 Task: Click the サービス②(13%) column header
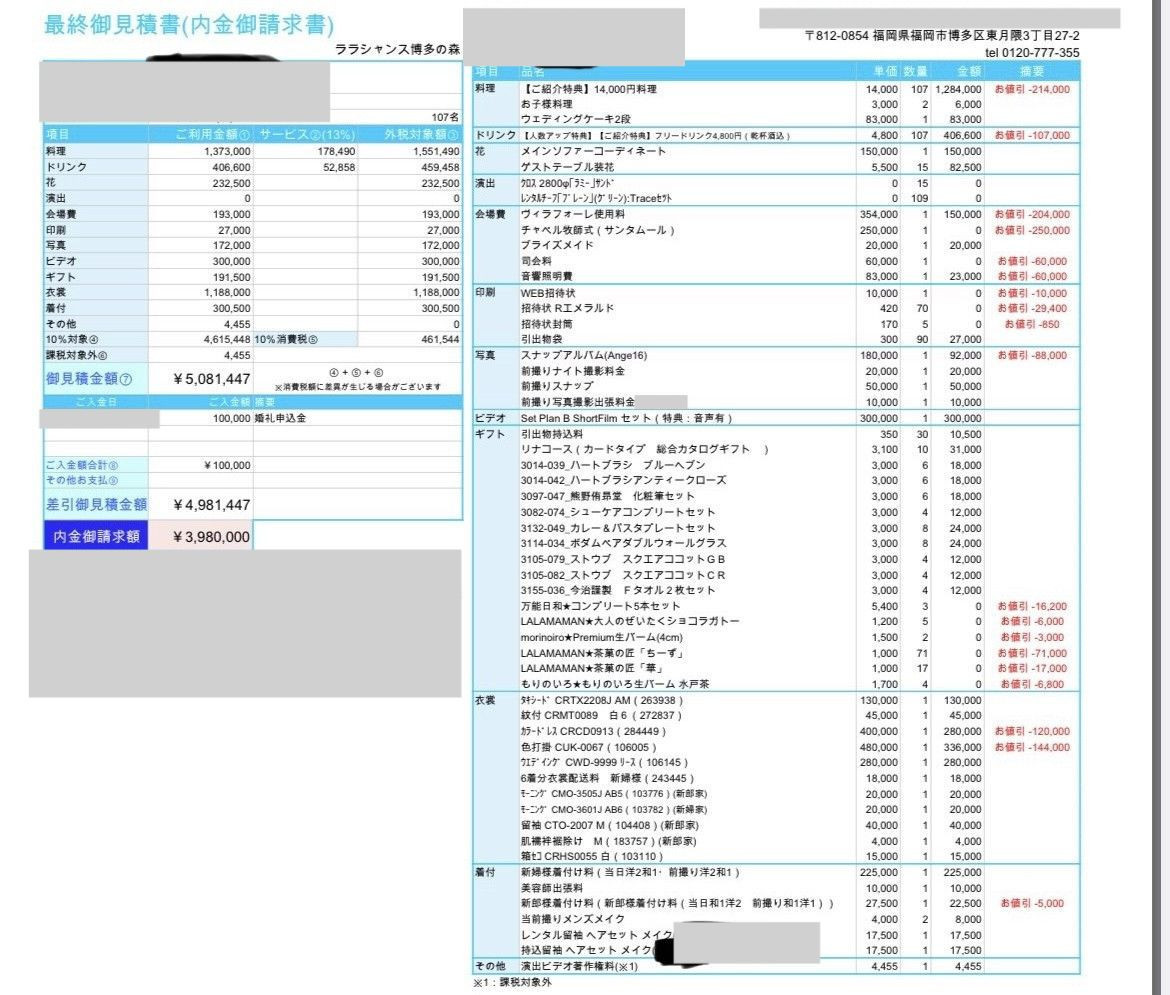[x=307, y=134]
